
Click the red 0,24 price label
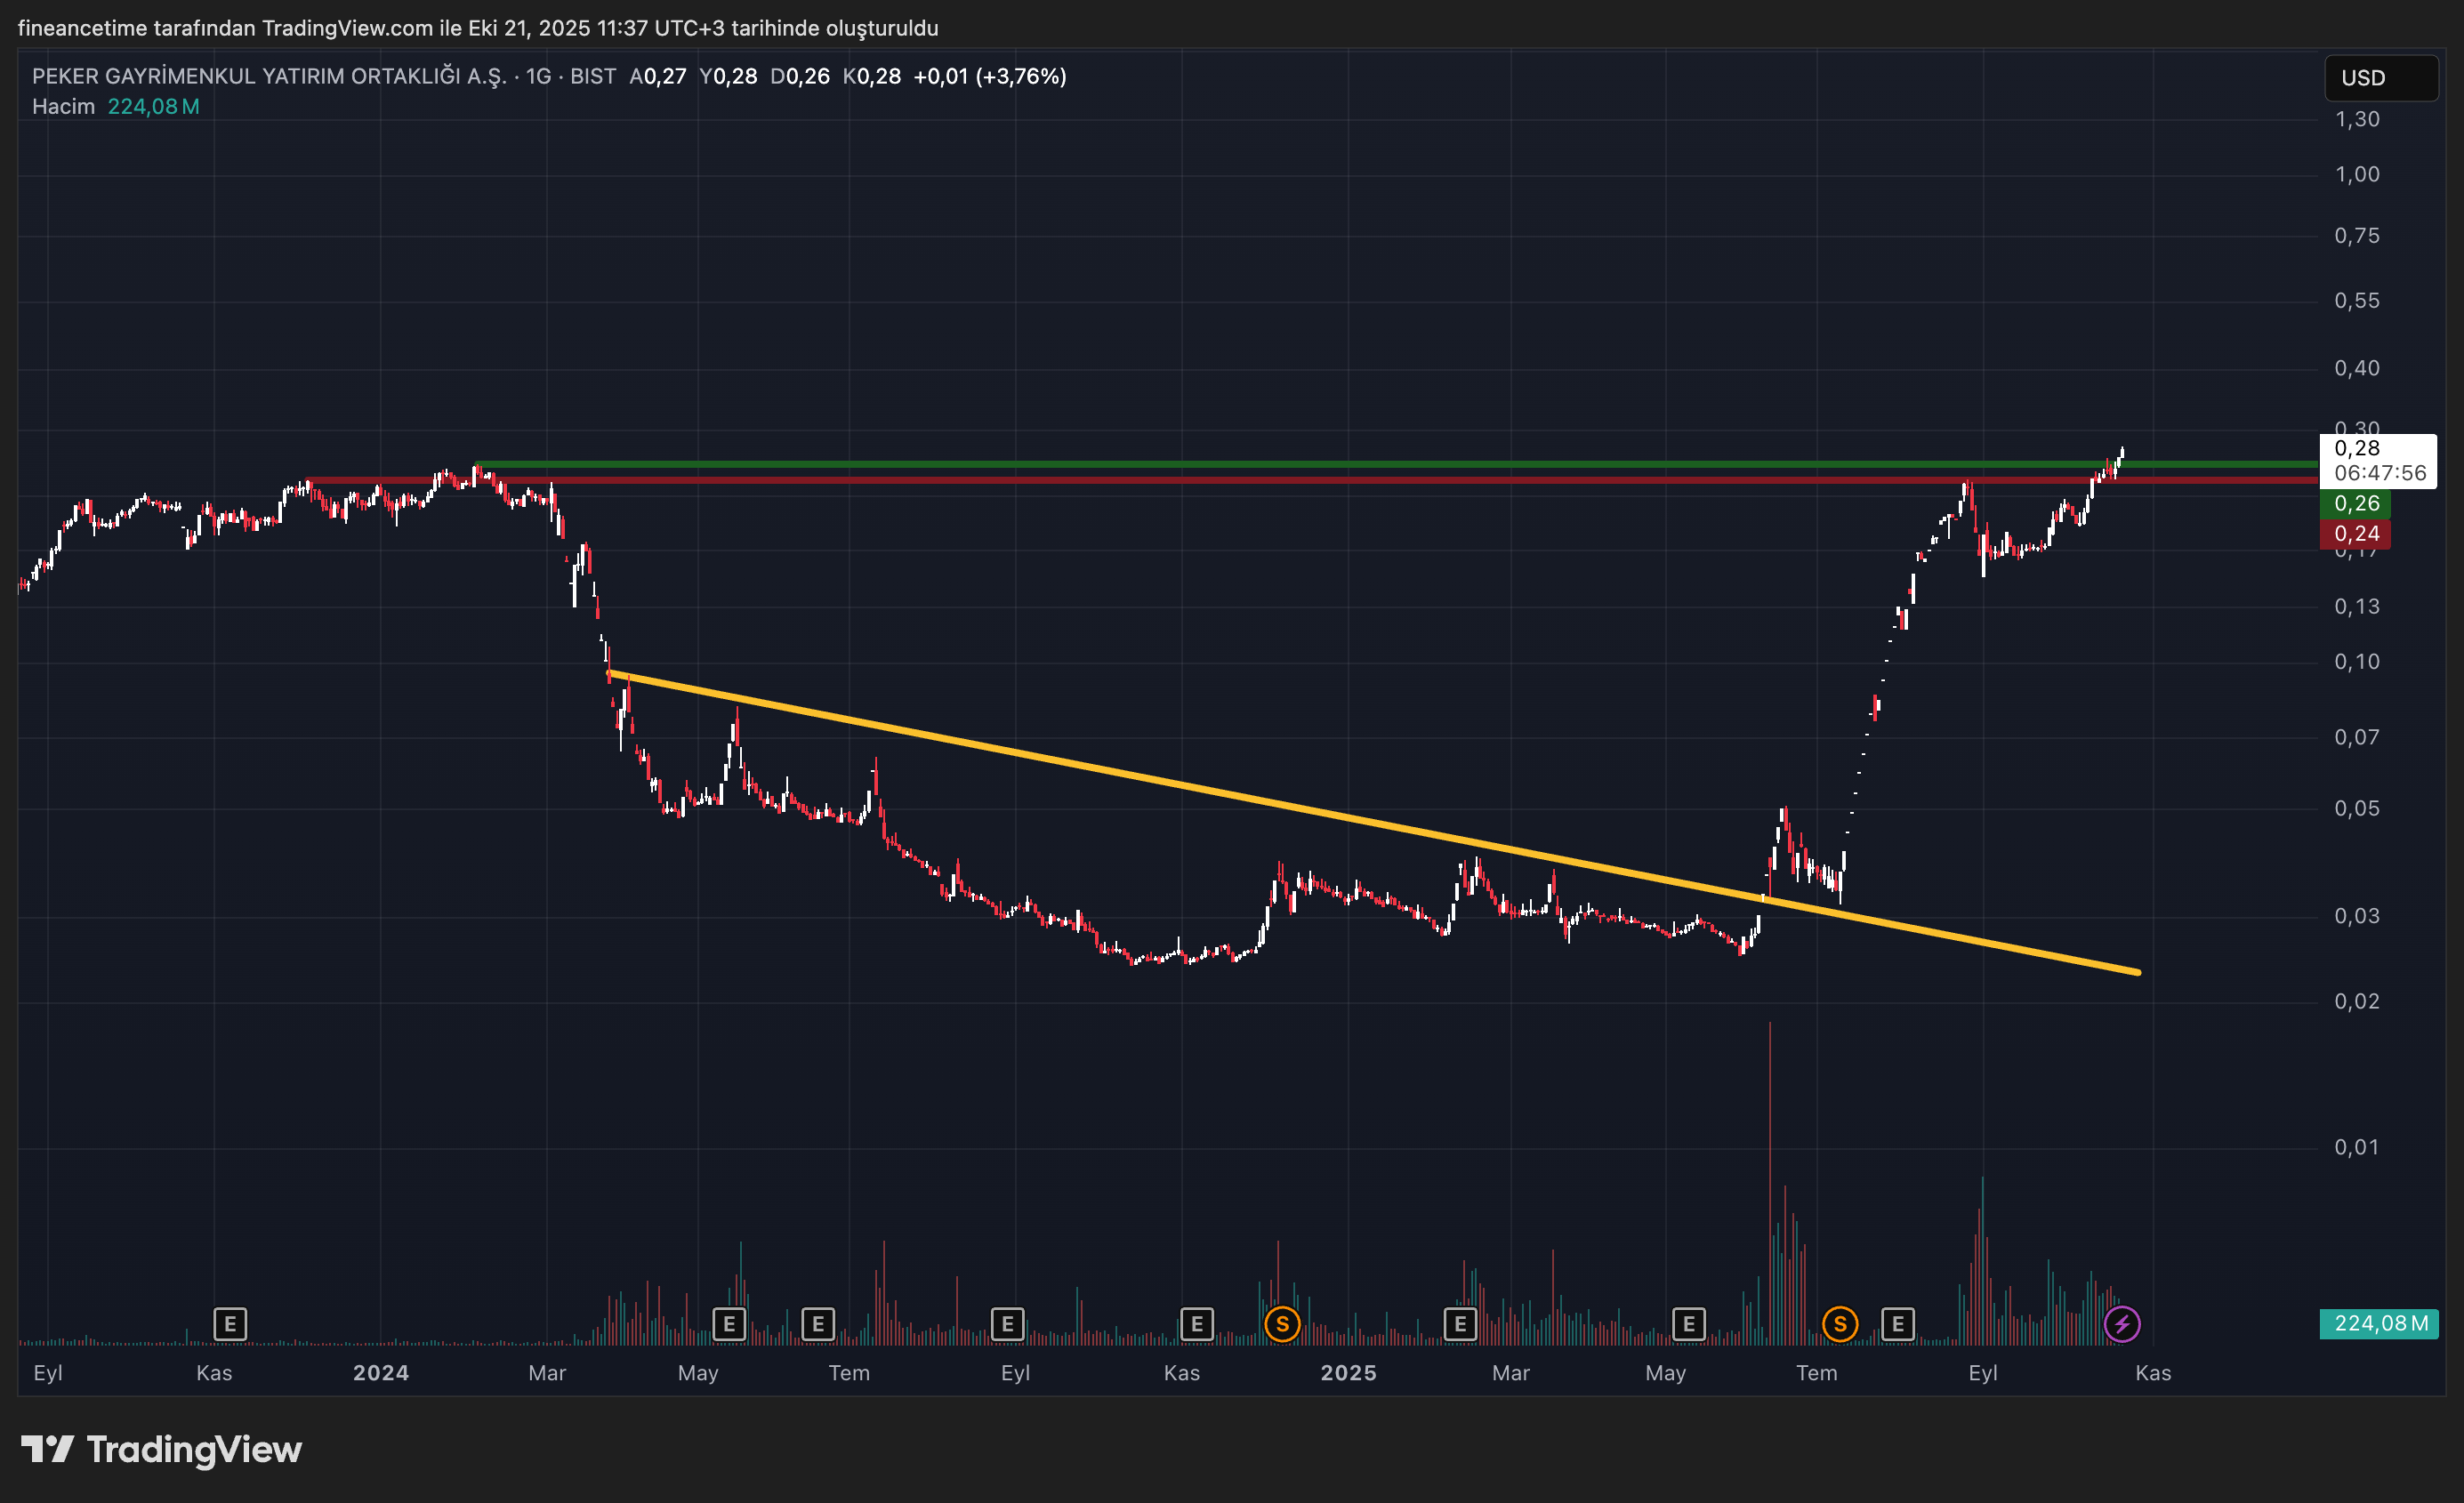(x=2355, y=534)
